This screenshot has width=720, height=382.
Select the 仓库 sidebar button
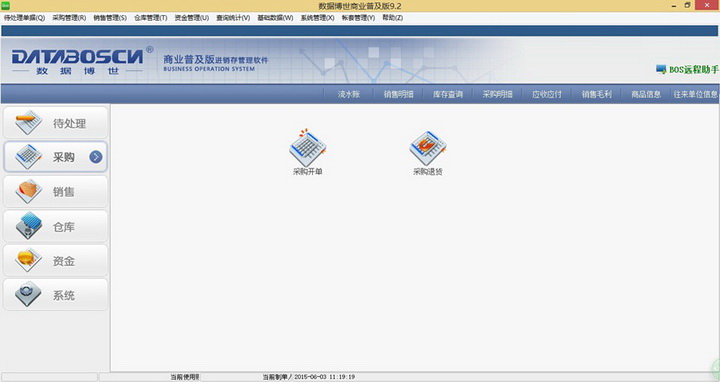coord(56,226)
